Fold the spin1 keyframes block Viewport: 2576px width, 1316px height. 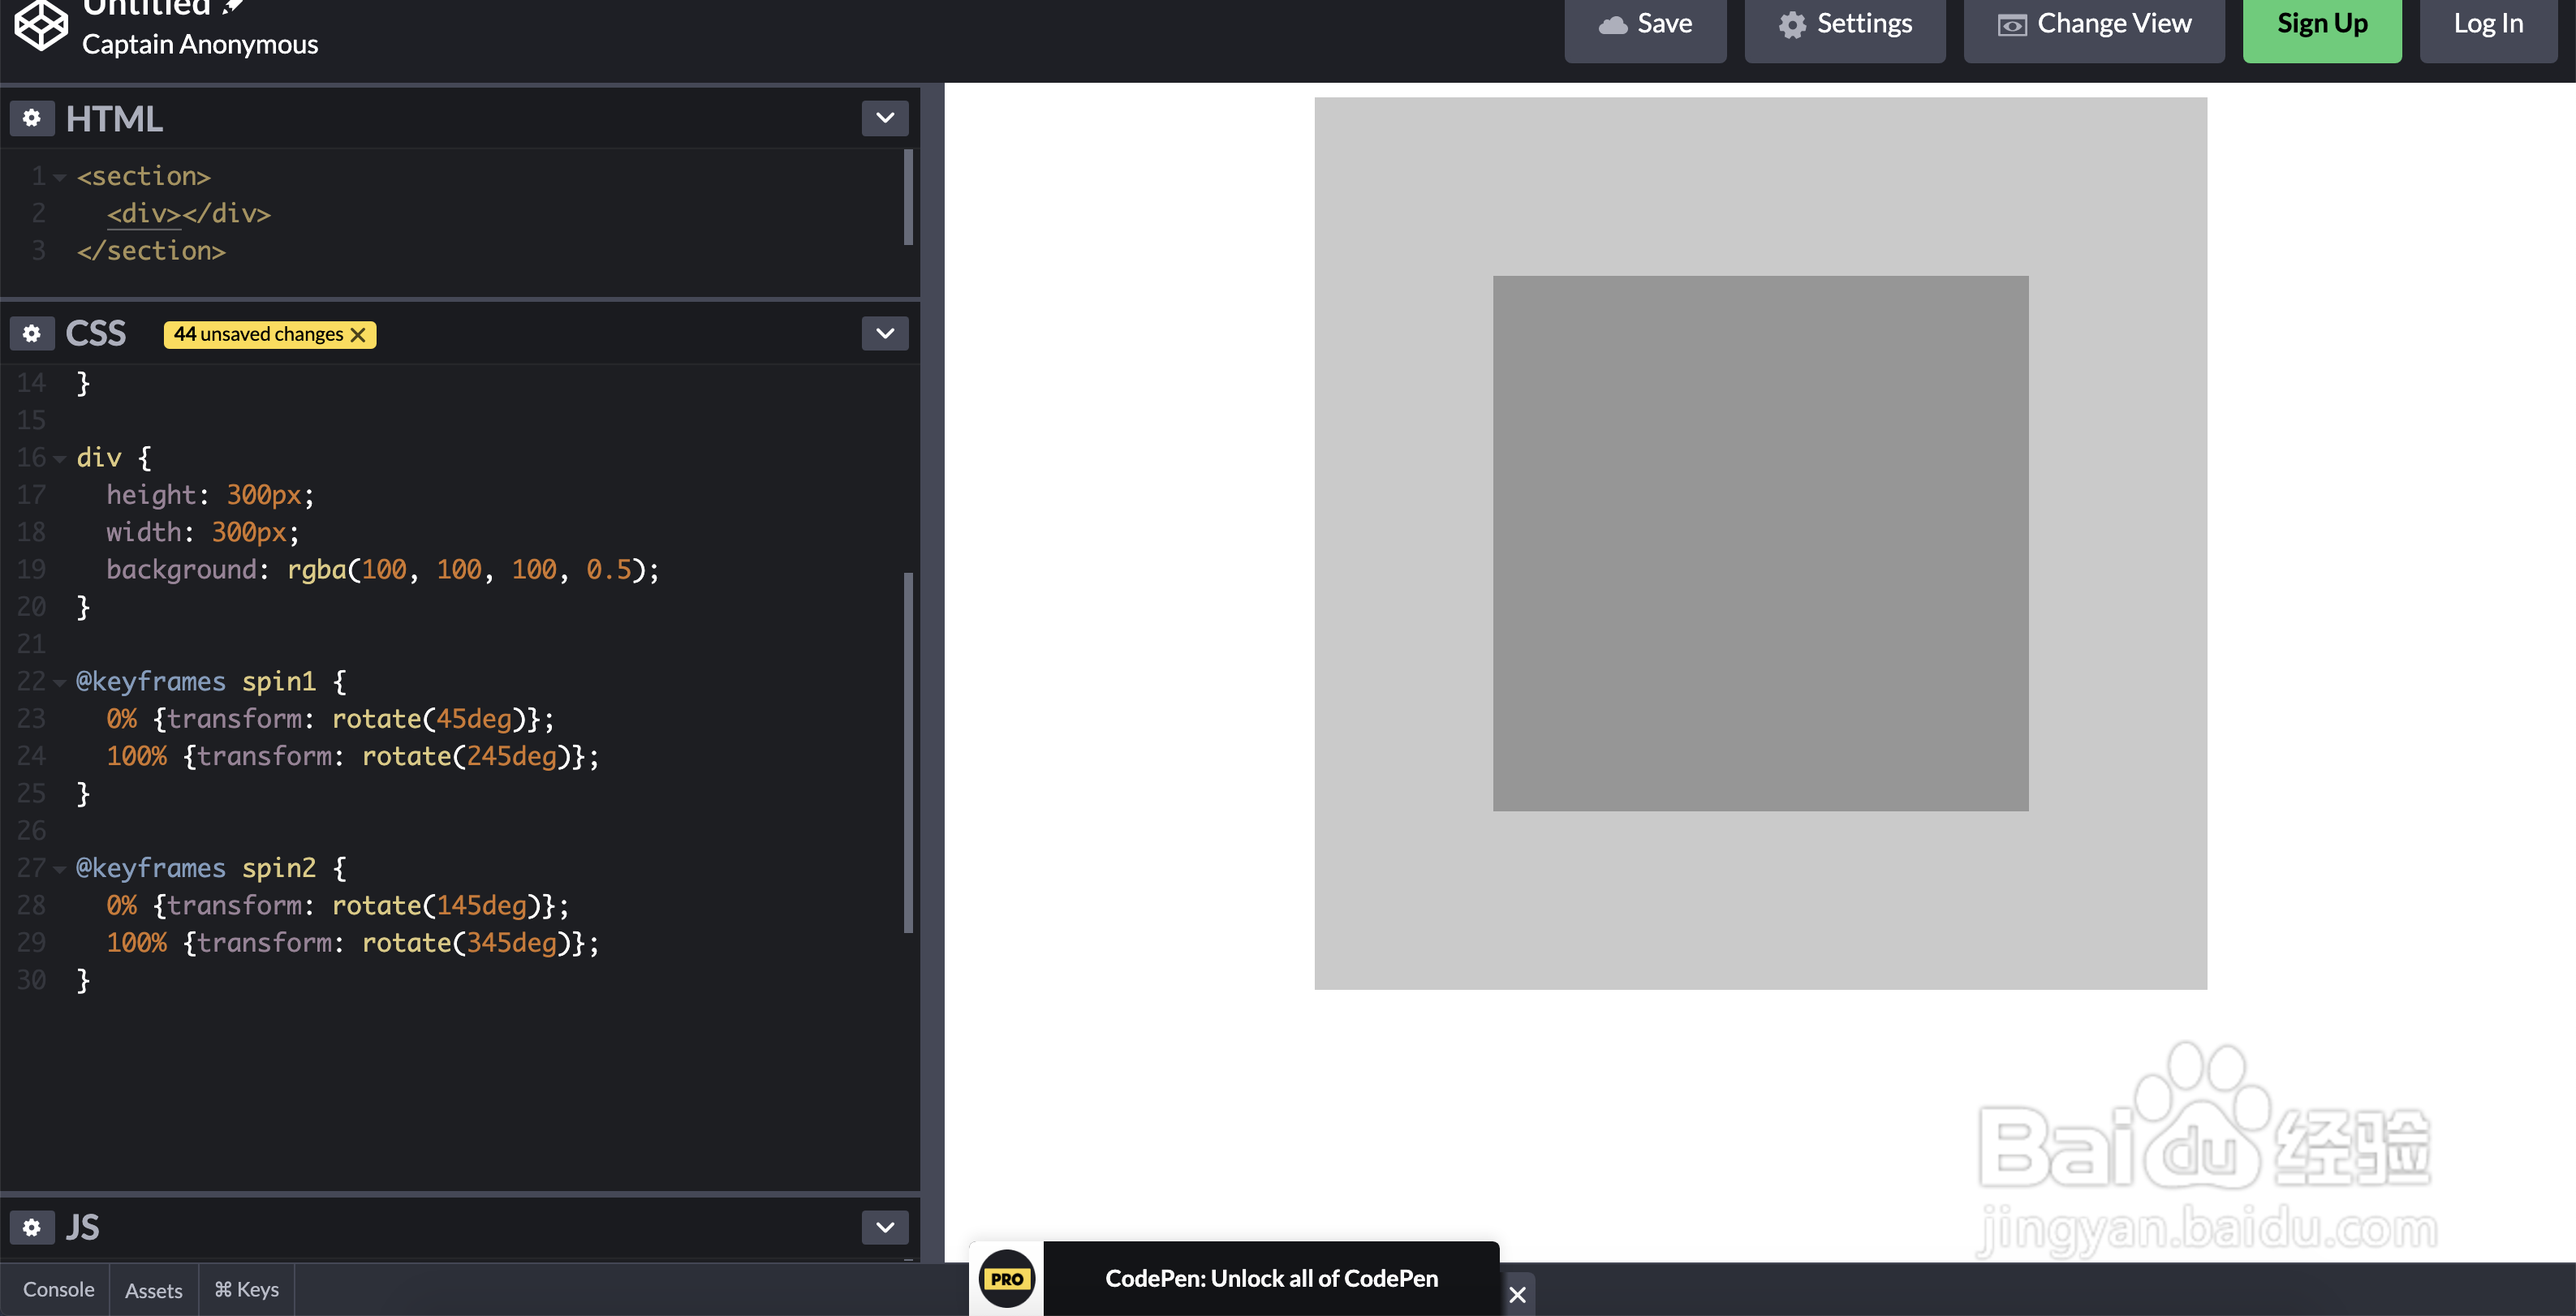(x=60, y=683)
